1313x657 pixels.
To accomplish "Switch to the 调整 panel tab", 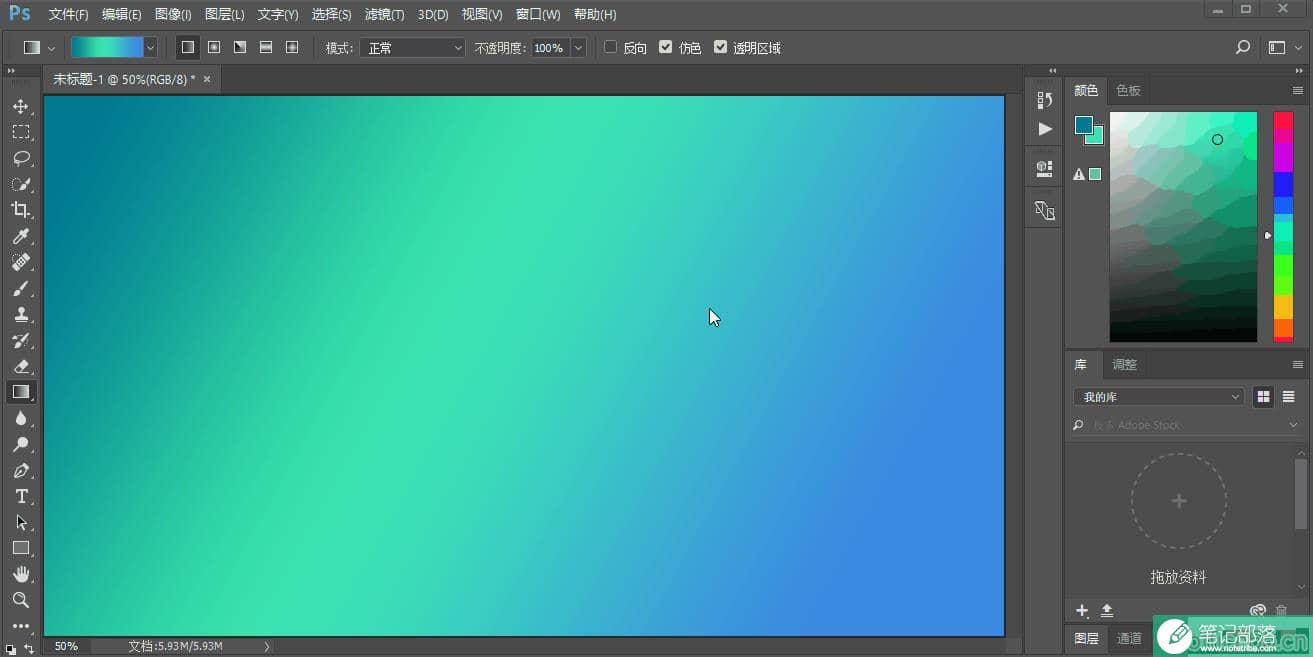I will pyautogui.click(x=1125, y=364).
